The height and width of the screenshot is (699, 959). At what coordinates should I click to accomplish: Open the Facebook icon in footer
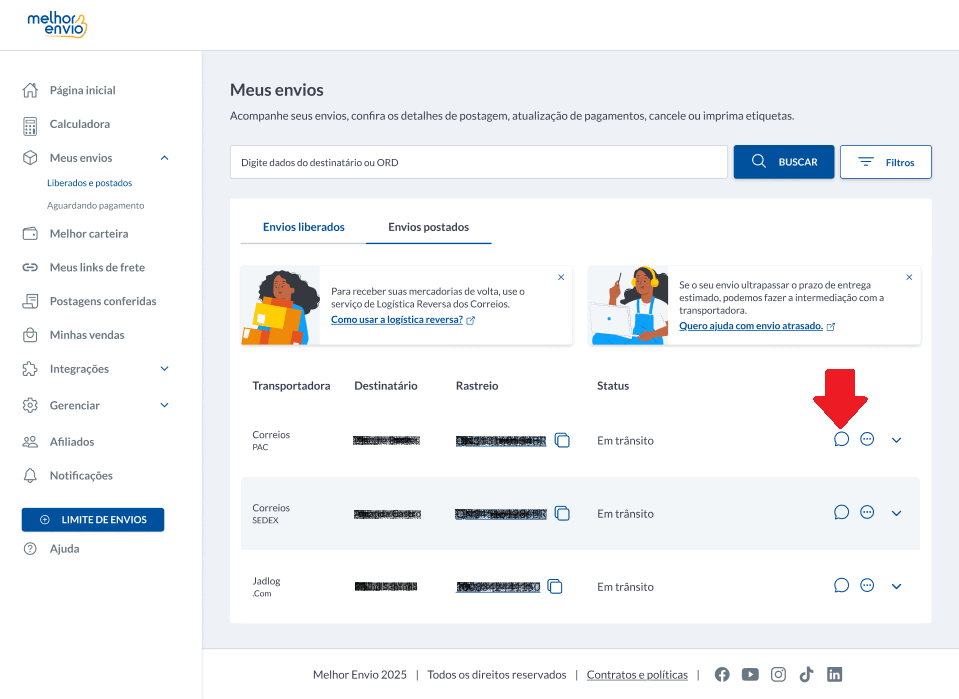pyautogui.click(x=722, y=675)
